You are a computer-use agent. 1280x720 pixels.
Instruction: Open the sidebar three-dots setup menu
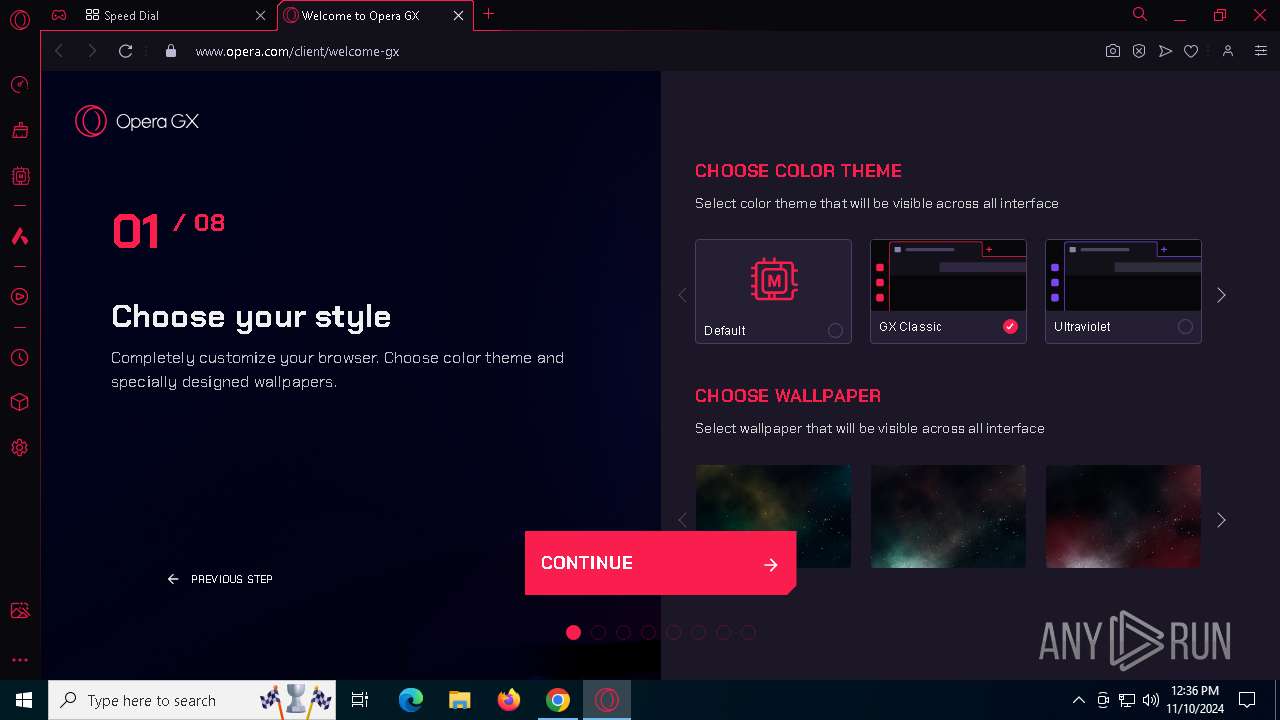[19, 660]
